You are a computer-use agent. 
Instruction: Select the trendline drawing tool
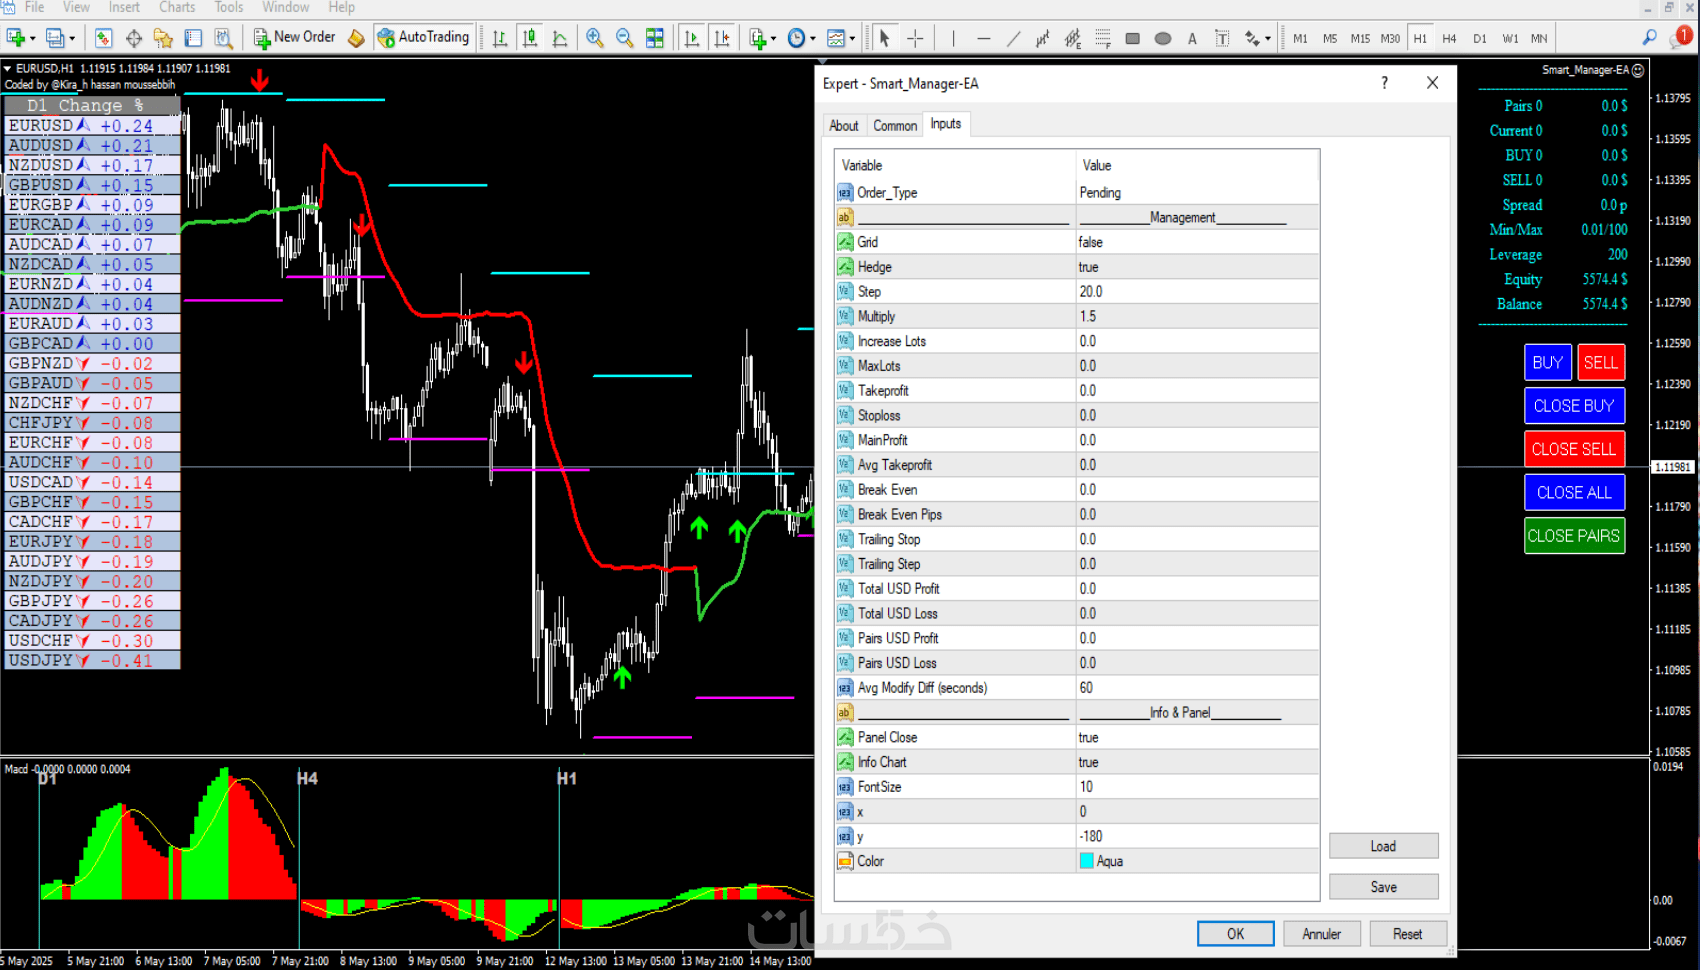[1014, 38]
